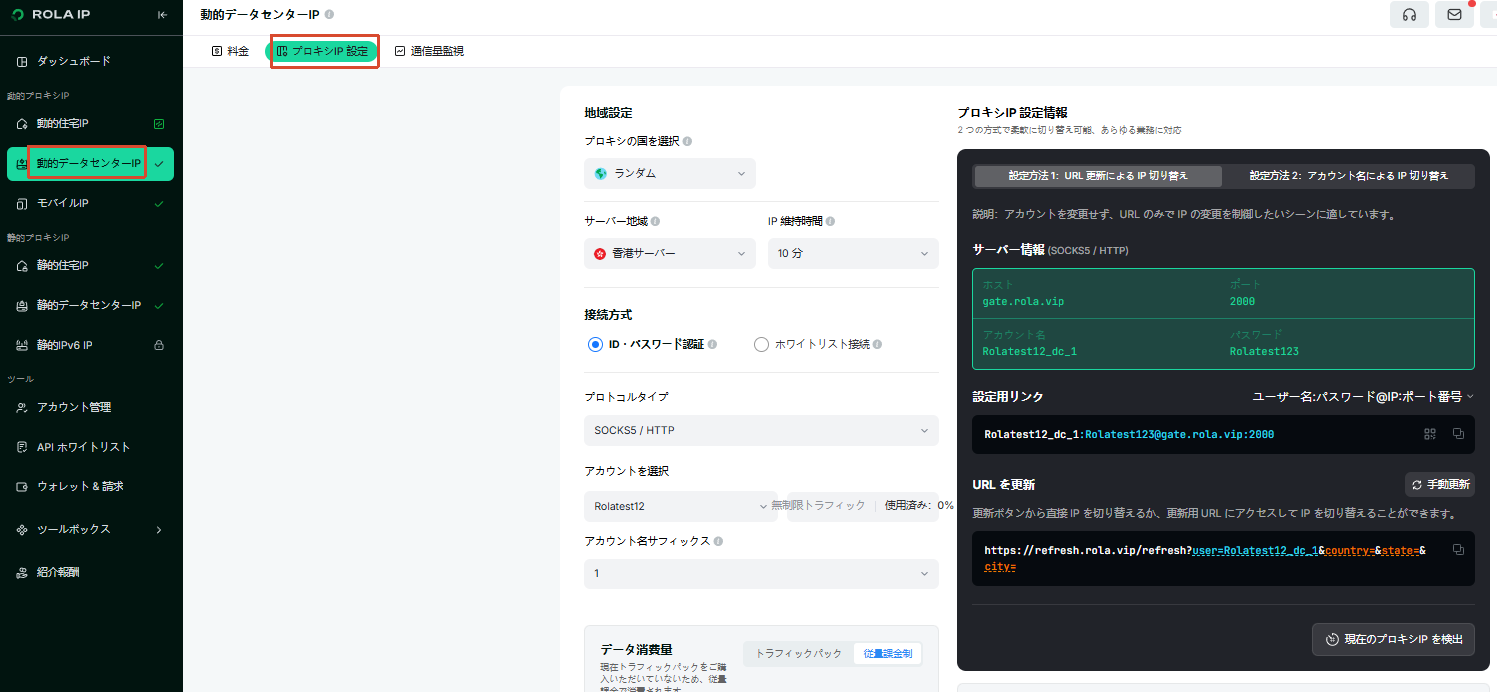Click info icon beside サーバー地域
The height and width of the screenshot is (692, 1497).
[656, 221]
